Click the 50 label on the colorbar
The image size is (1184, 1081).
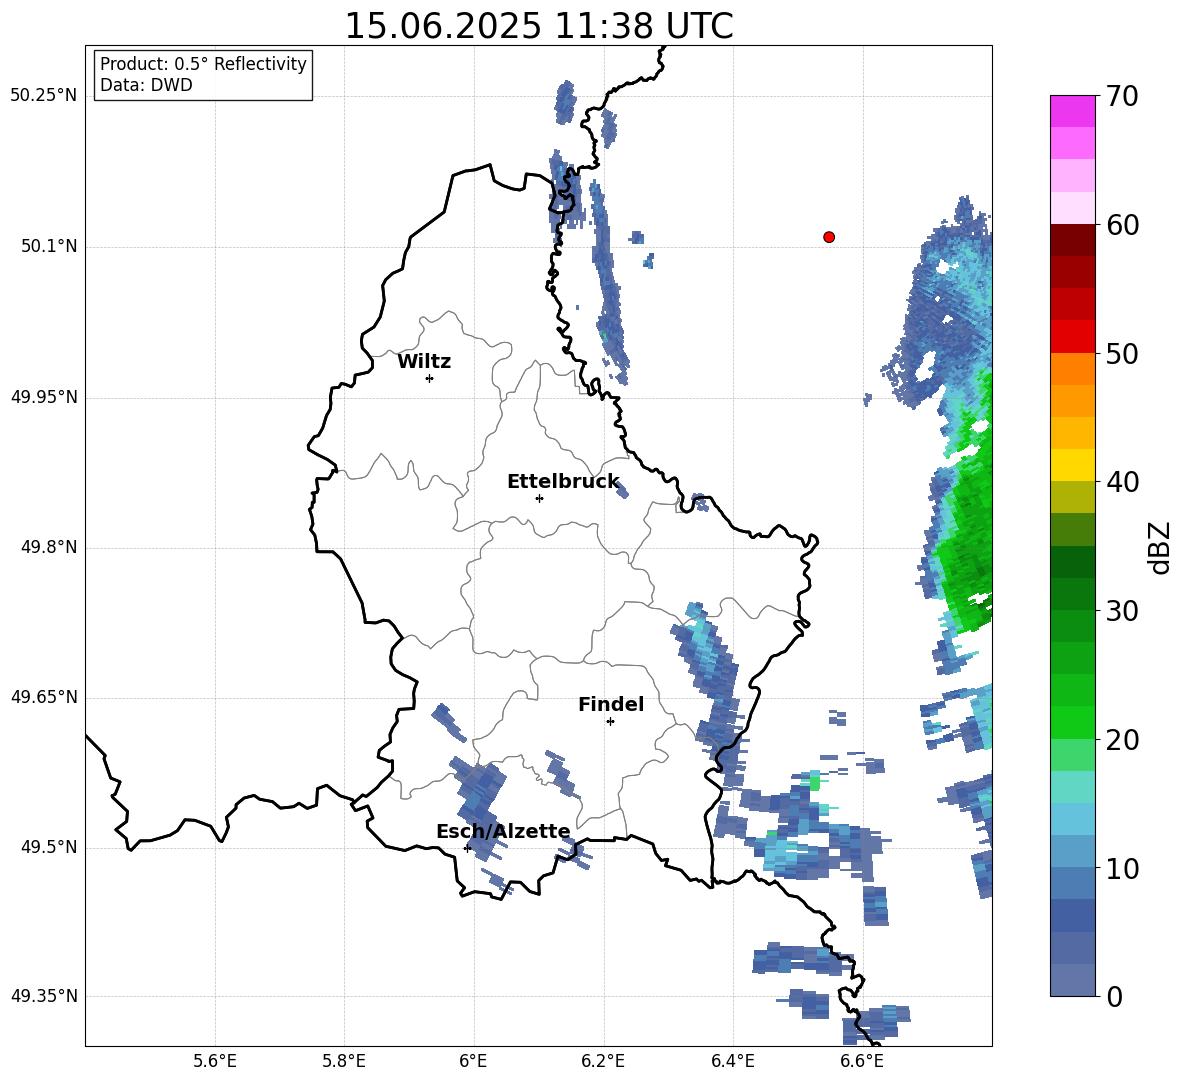[1122, 353]
